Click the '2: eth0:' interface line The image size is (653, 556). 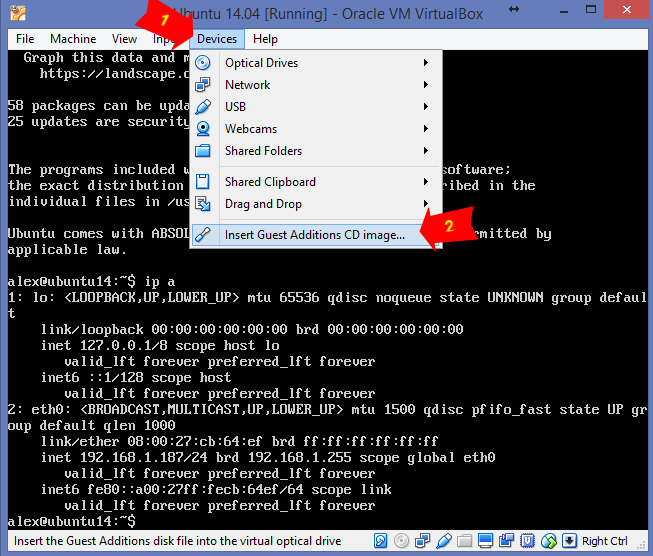coord(327,410)
